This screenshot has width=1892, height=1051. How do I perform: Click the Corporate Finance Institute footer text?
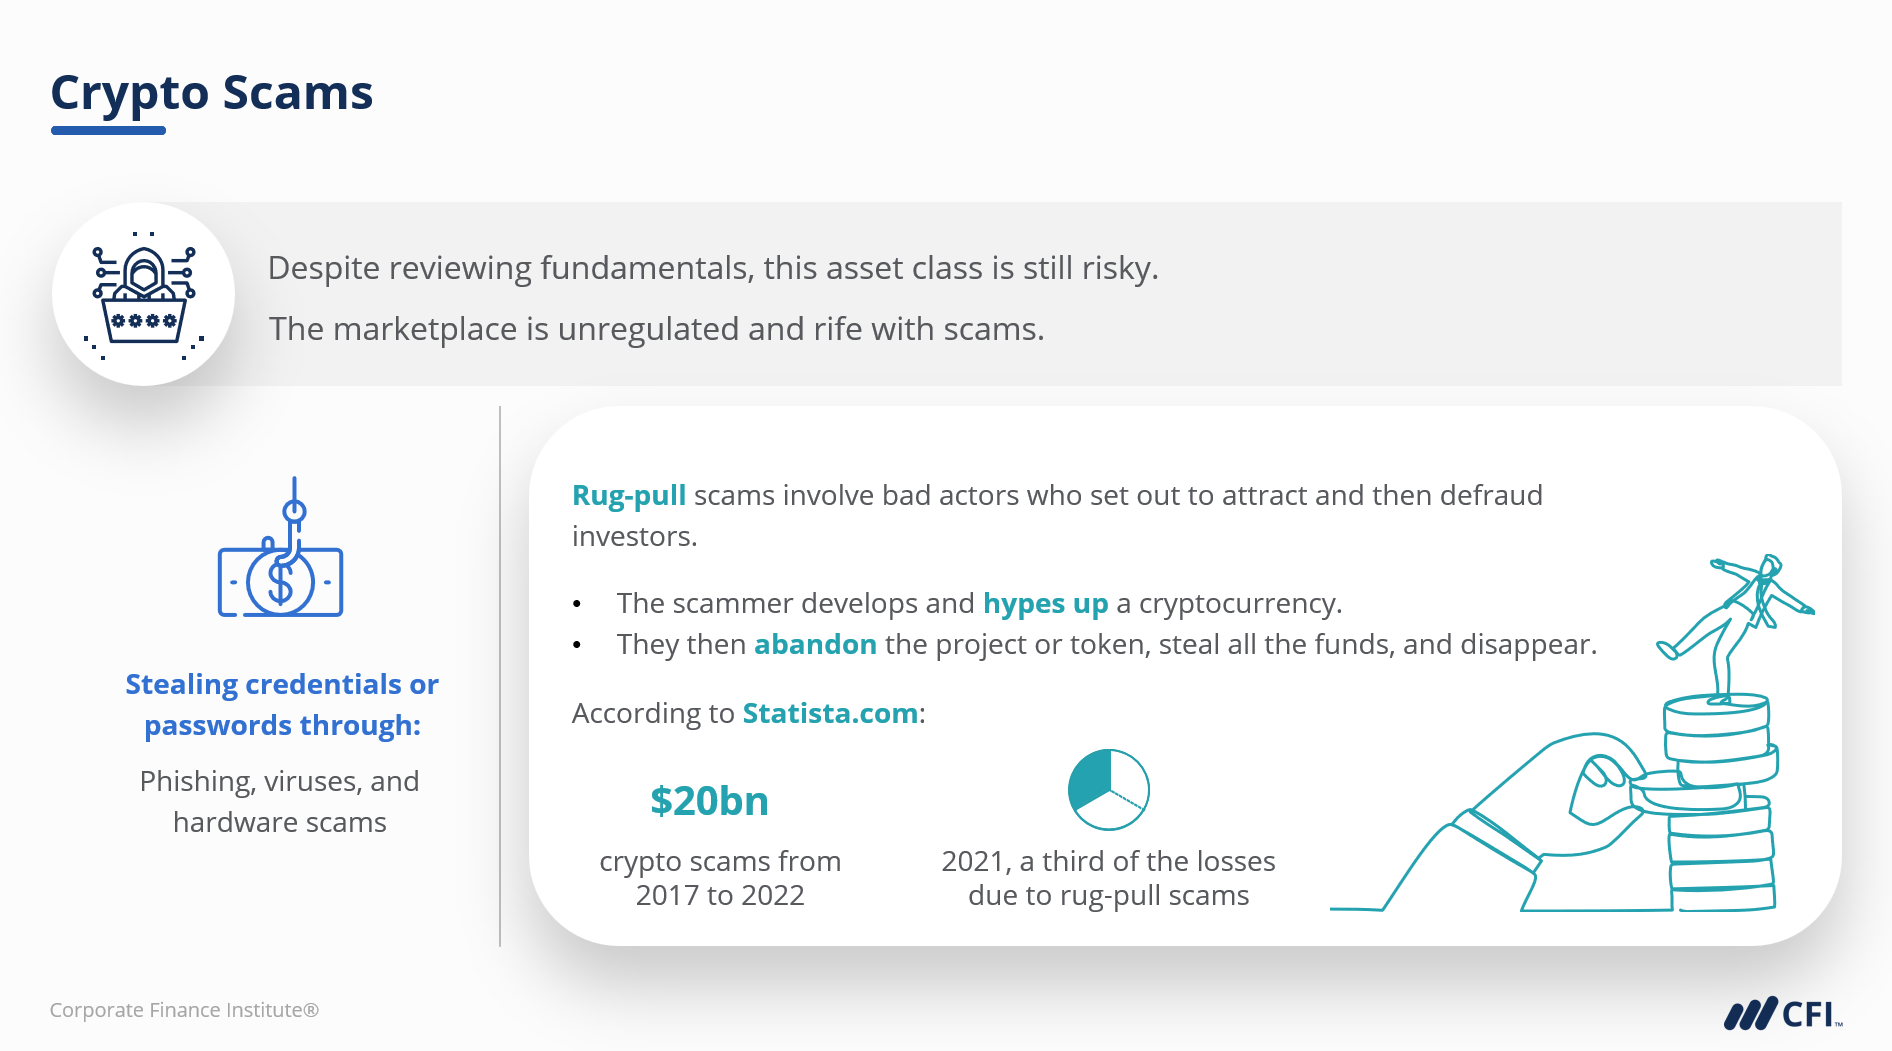pos(185,1010)
